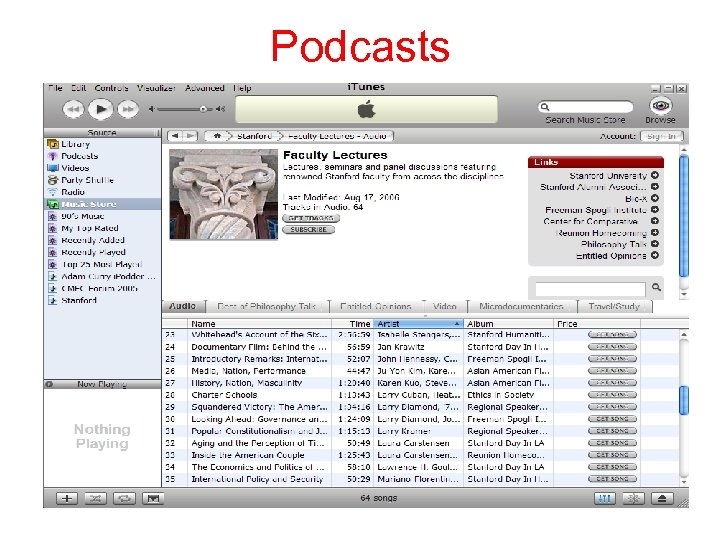Click the Subscribe button
This screenshot has width=720, height=540.
point(309,230)
